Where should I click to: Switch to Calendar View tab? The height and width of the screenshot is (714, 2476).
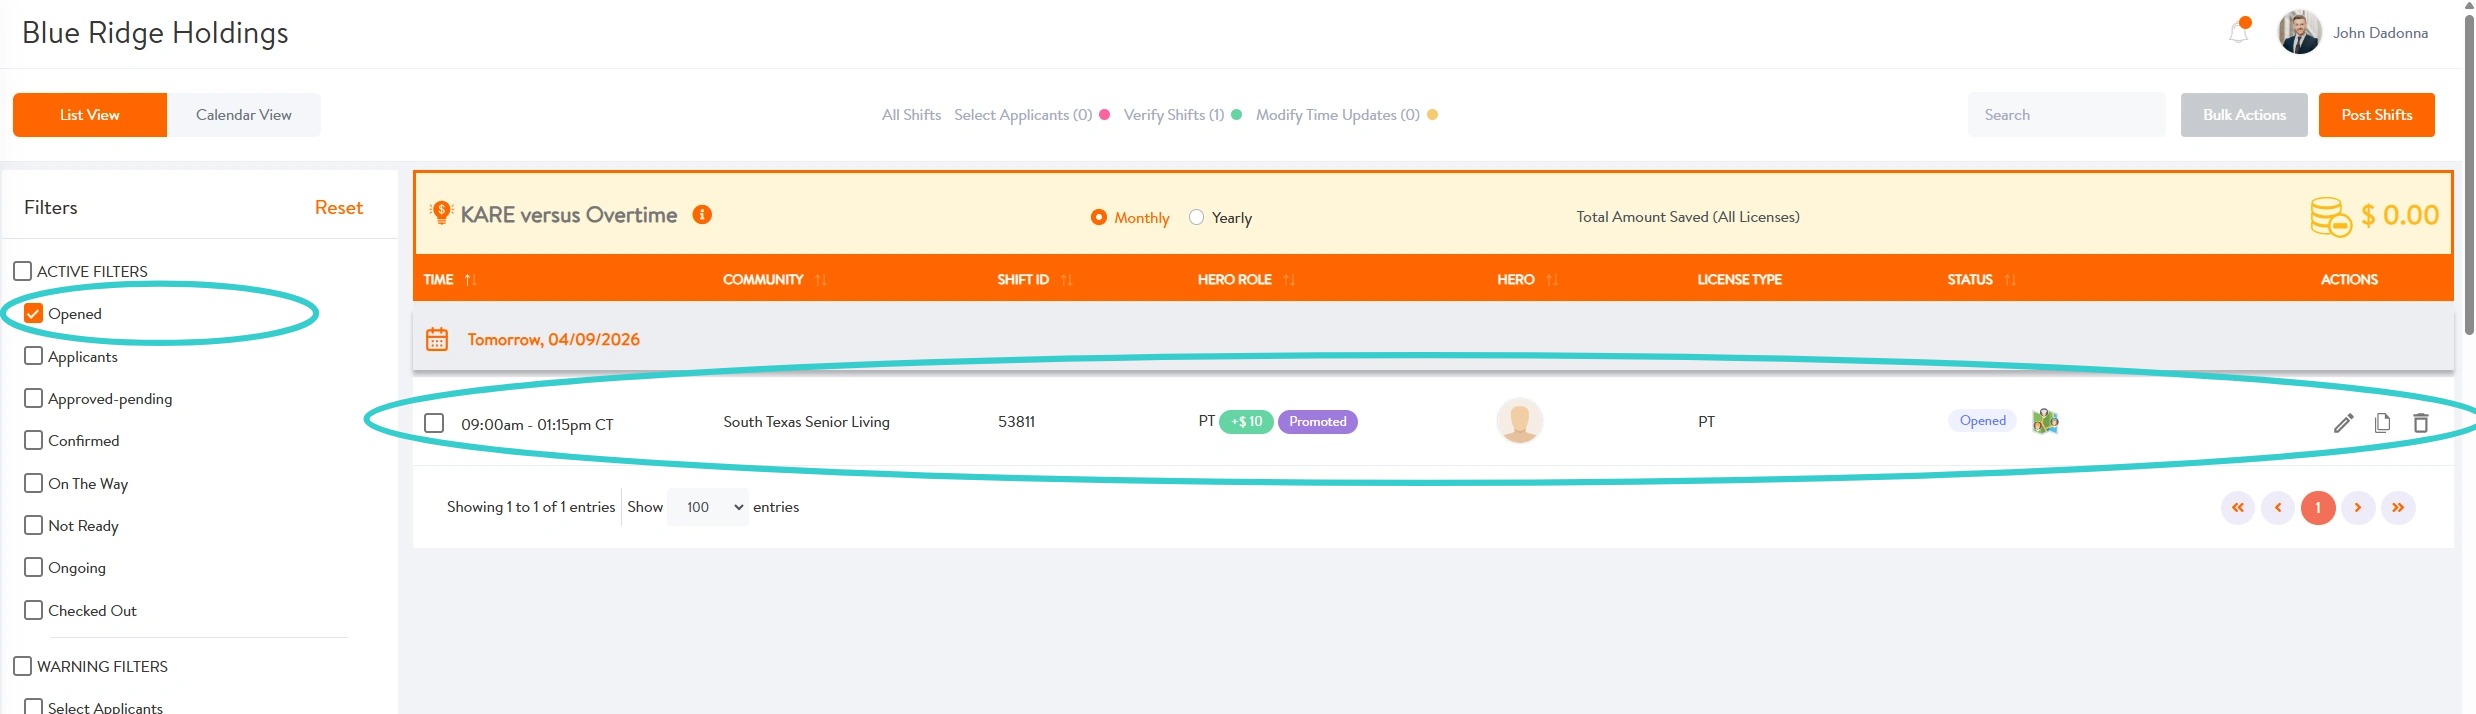(x=244, y=115)
